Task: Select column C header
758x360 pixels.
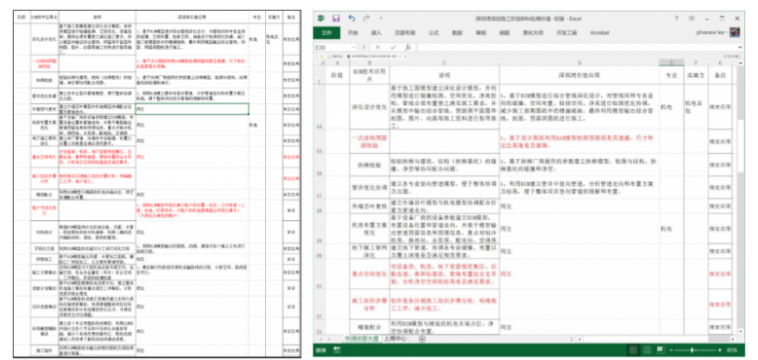Action: 444,63
